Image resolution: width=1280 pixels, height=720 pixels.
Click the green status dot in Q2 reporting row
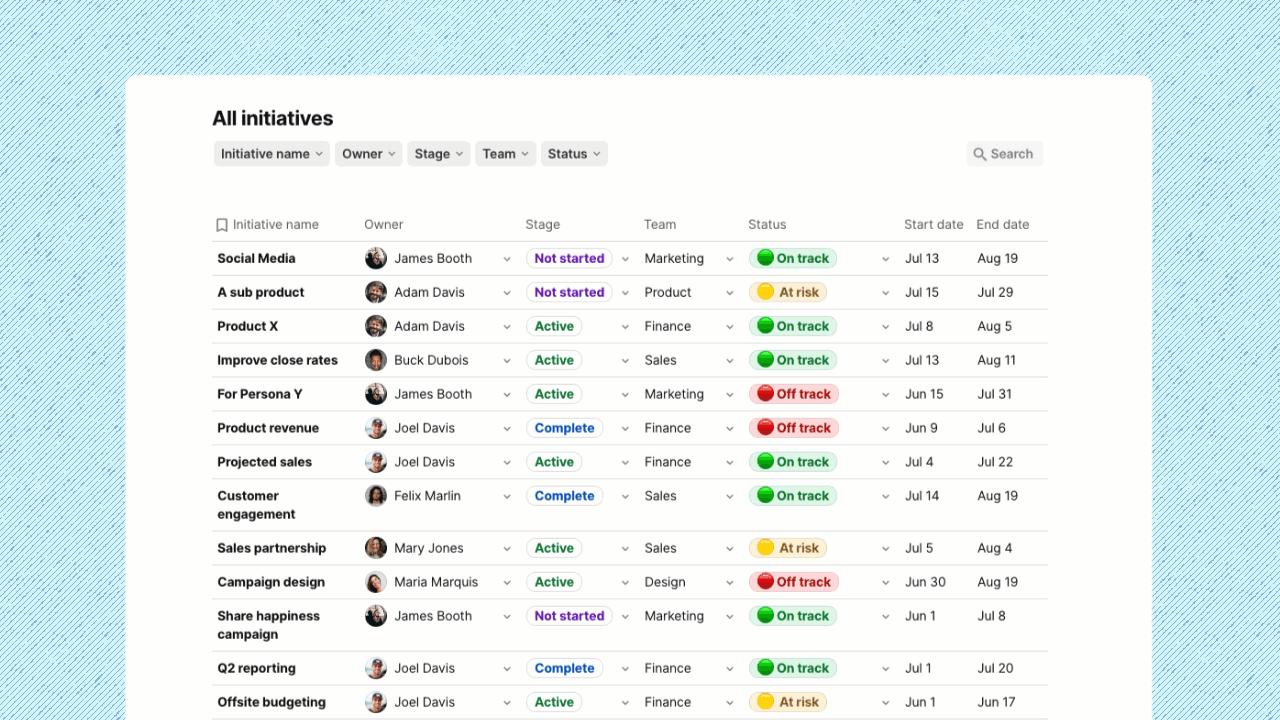pos(765,668)
